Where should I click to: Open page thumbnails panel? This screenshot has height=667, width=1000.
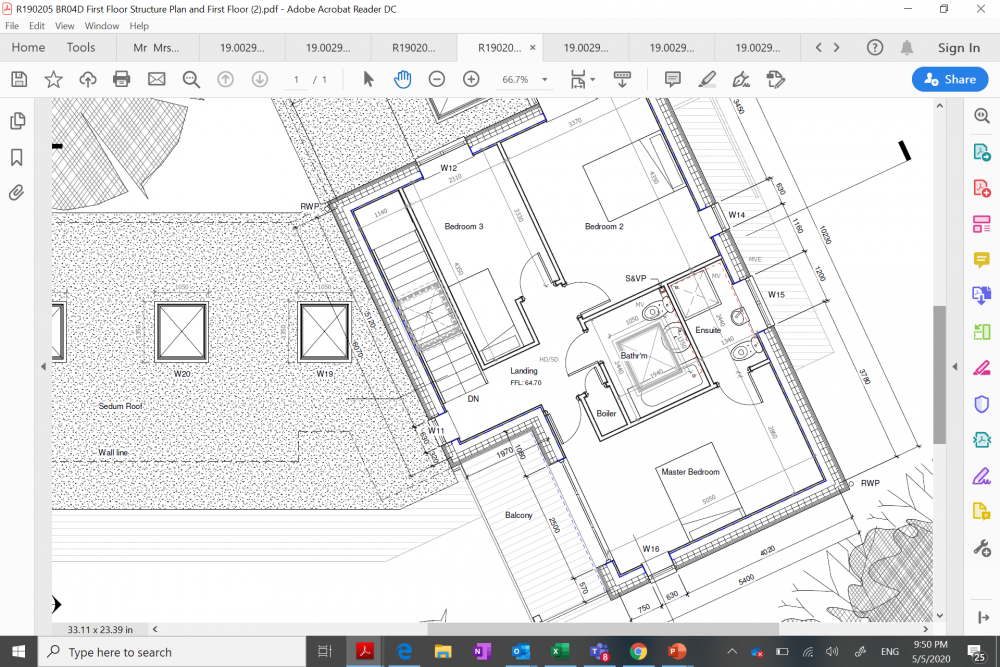pos(17,121)
